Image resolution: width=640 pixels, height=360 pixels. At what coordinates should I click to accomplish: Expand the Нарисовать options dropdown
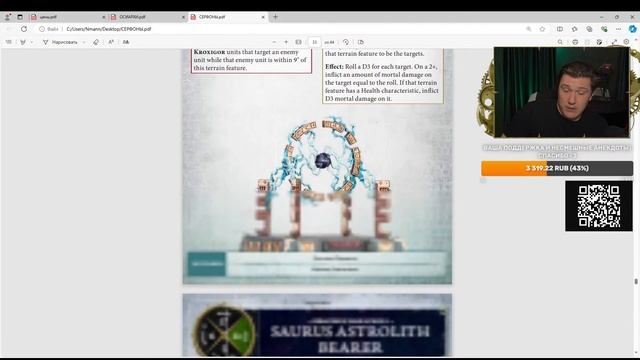pyautogui.click(x=84, y=42)
